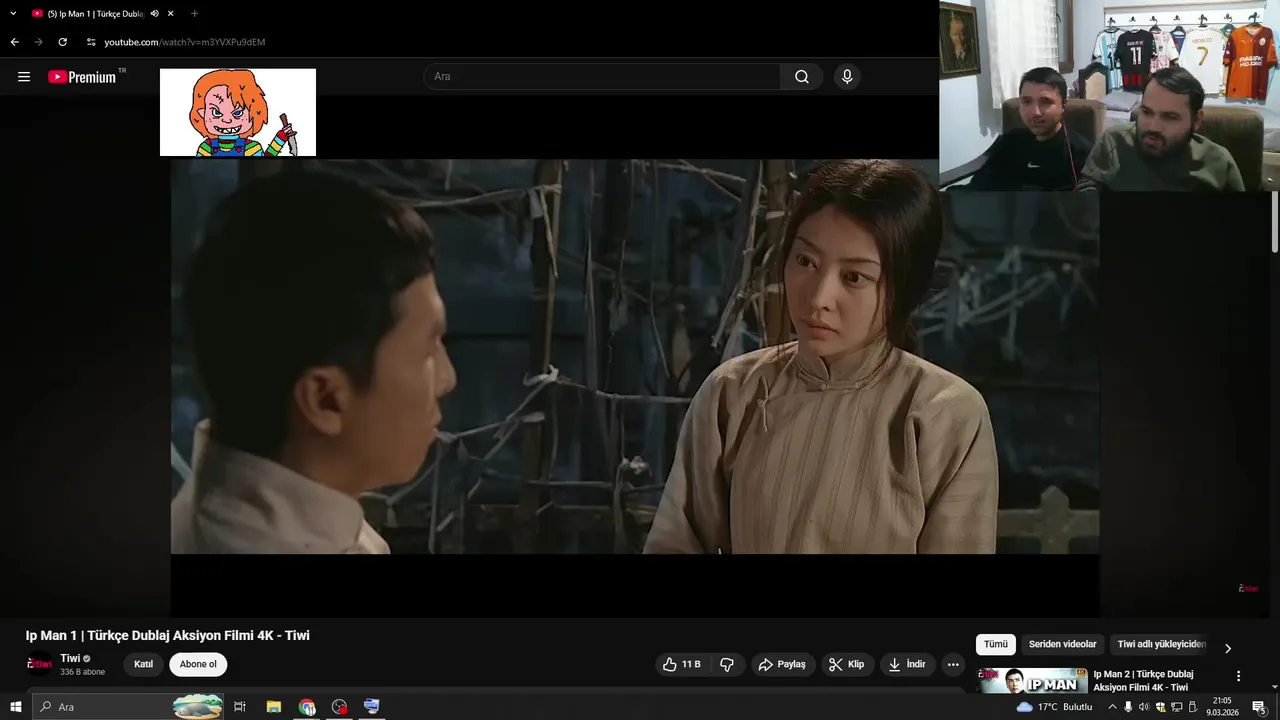Mute tab via speaker icon on tab
The width and height of the screenshot is (1280, 720).
point(155,14)
